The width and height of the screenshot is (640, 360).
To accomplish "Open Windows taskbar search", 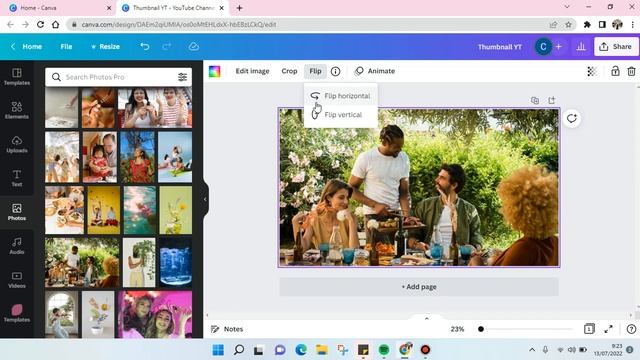I will (239, 350).
